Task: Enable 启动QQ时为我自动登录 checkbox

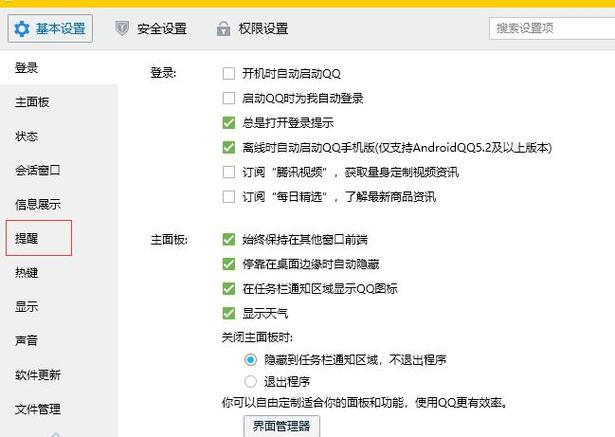Action: (229, 98)
